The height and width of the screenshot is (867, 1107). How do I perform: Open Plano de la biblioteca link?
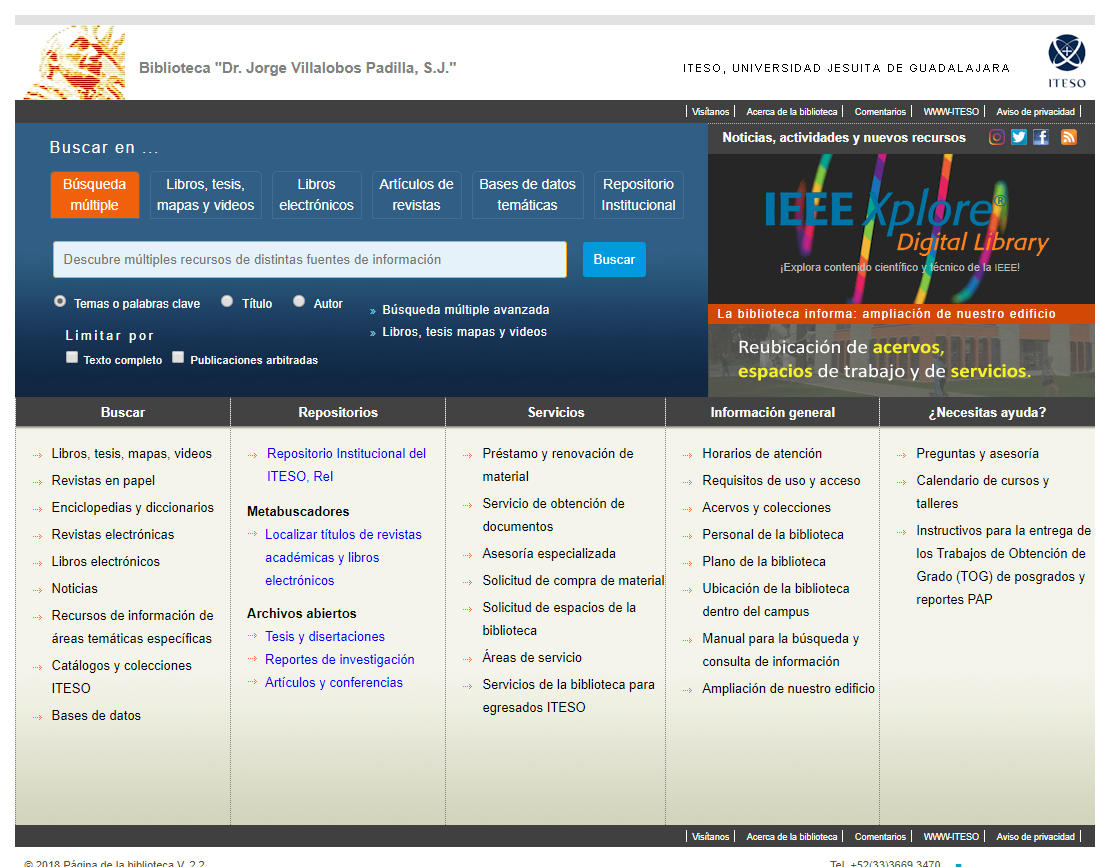764,561
